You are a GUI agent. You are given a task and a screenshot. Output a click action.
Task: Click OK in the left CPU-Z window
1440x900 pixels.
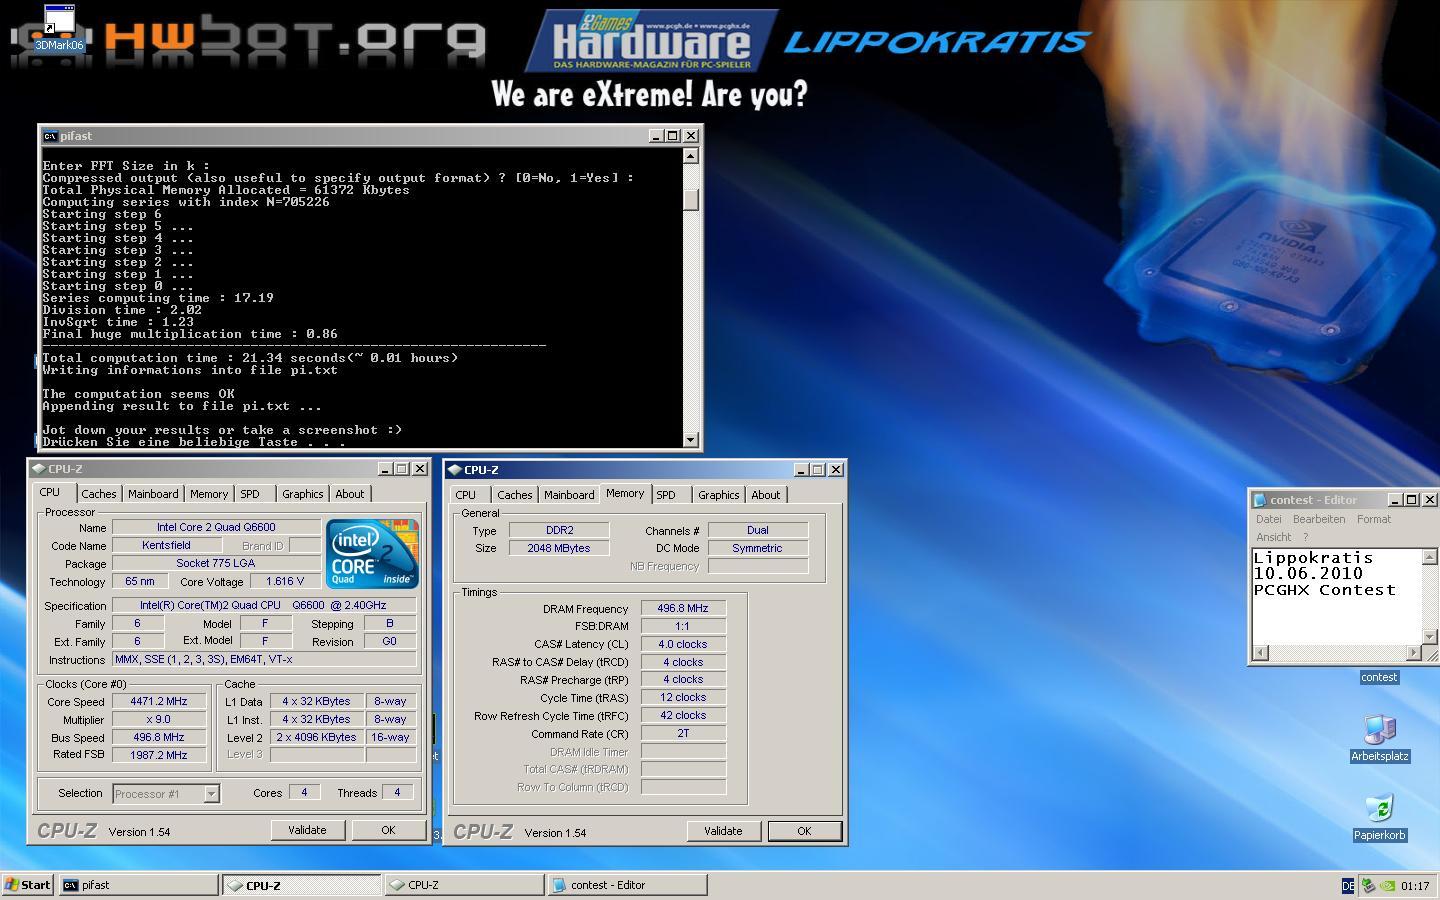[x=388, y=830]
